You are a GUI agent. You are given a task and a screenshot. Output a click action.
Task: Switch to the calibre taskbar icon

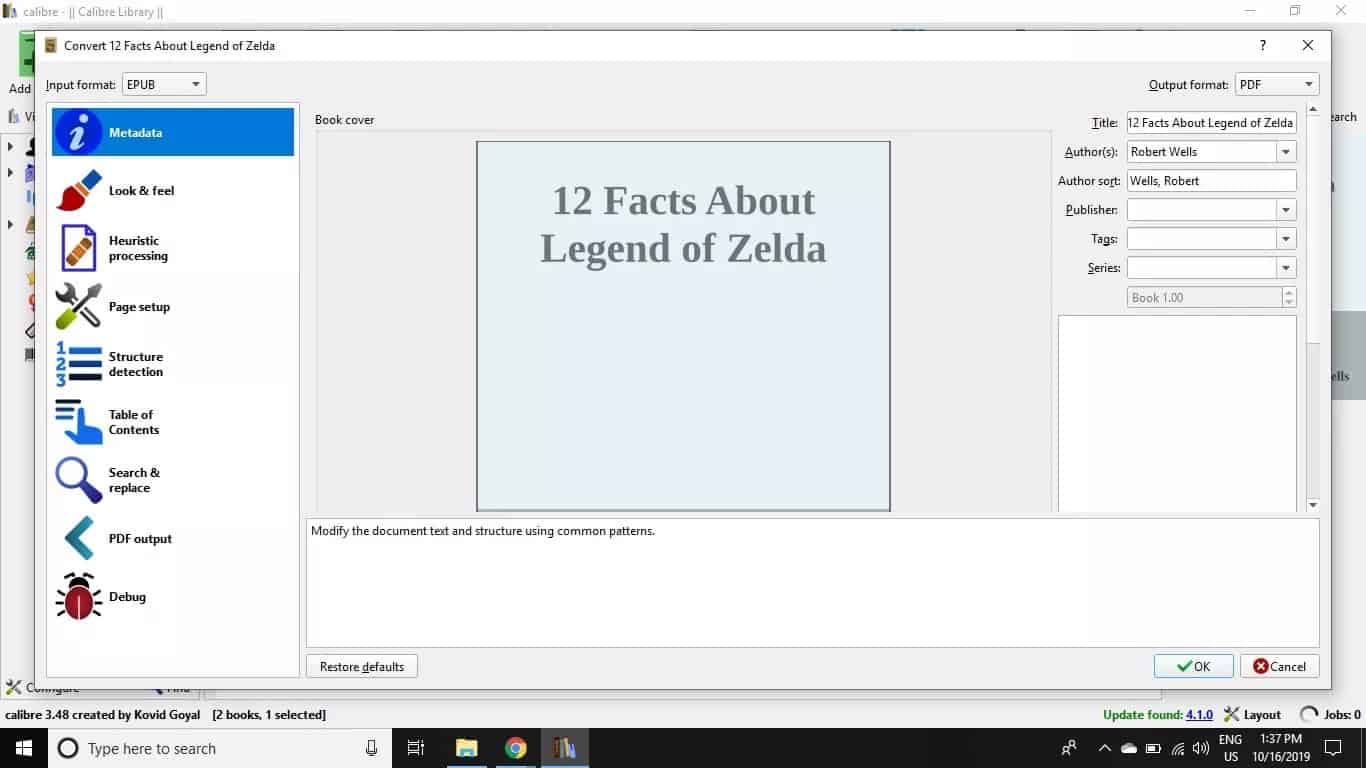tap(564, 748)
